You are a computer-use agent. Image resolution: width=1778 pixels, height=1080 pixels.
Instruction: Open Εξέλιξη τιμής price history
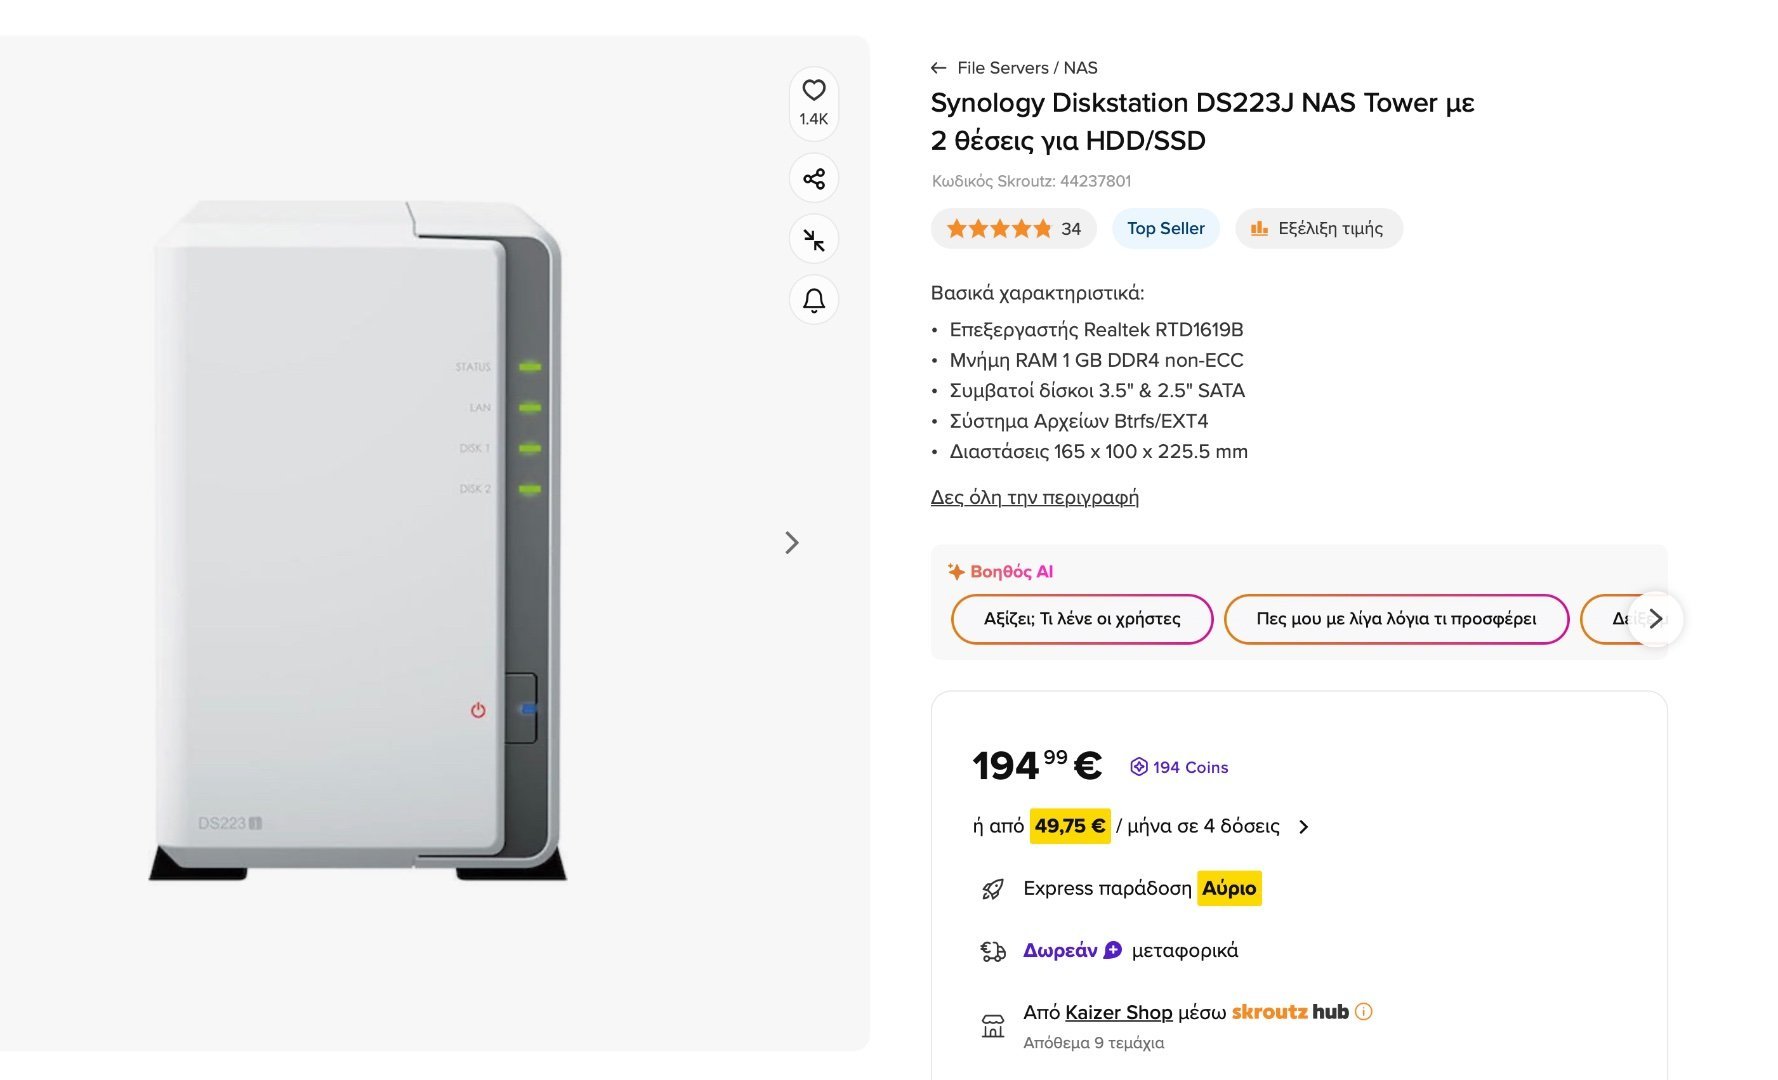click(1319, 229)
